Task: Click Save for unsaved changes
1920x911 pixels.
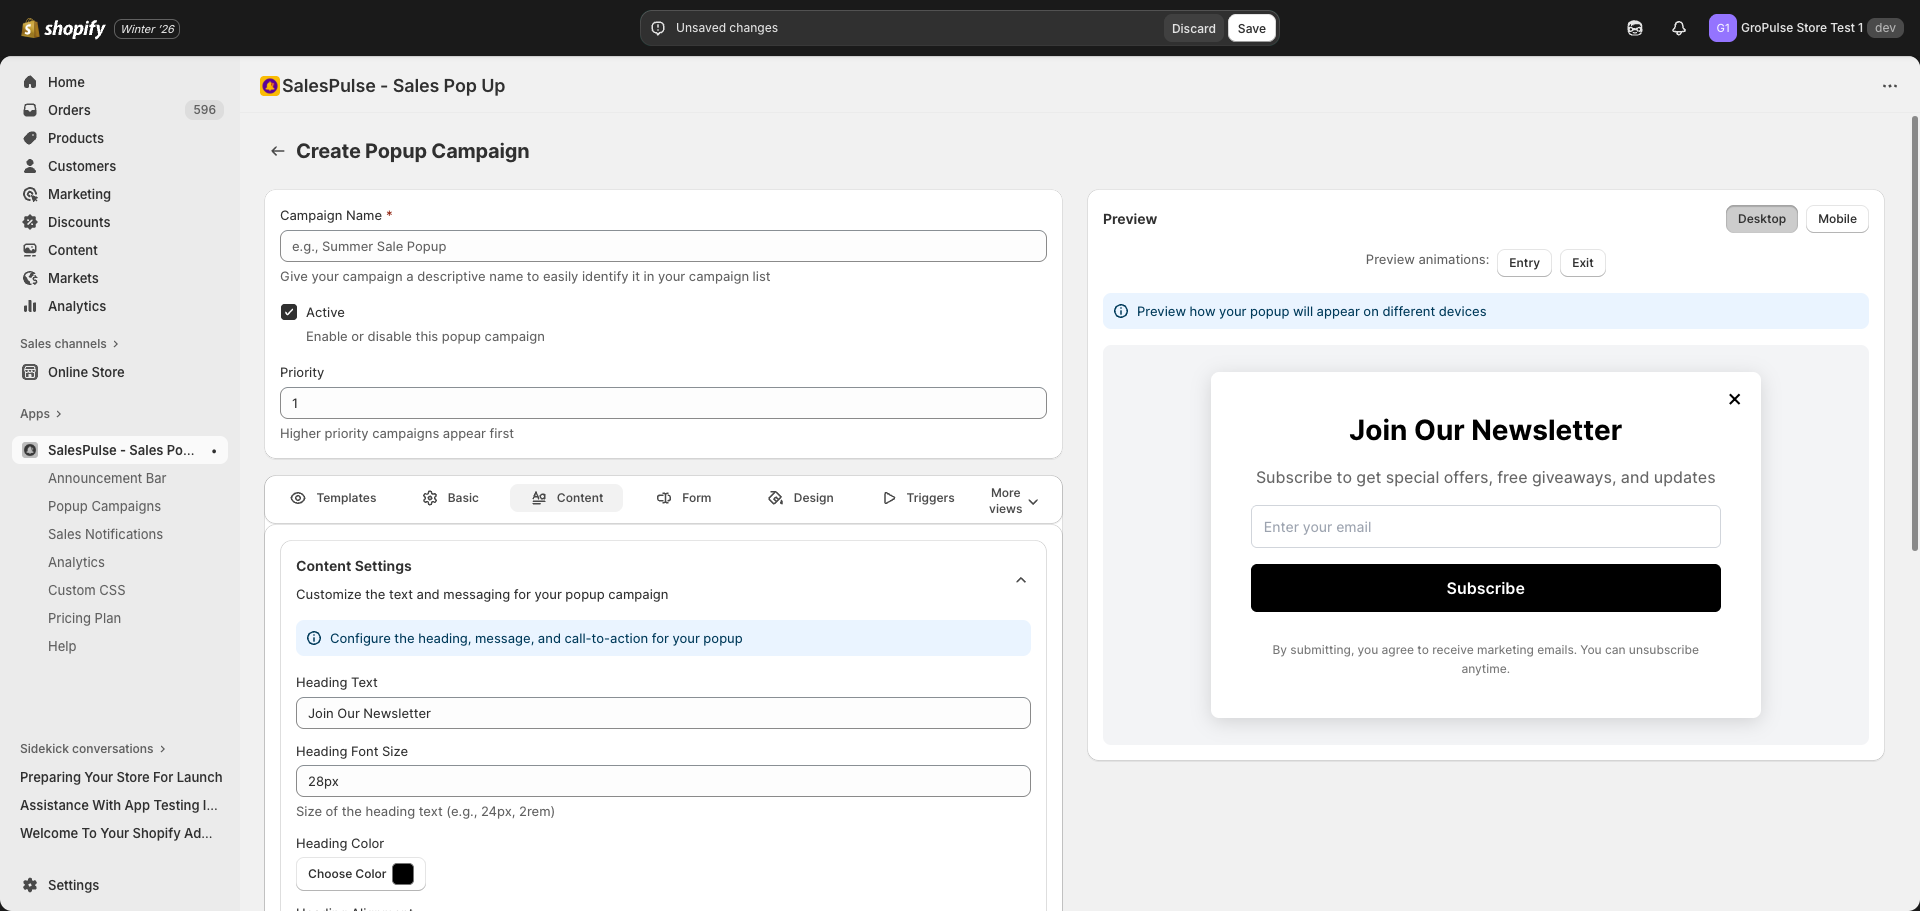Action: pos(1251,28)
